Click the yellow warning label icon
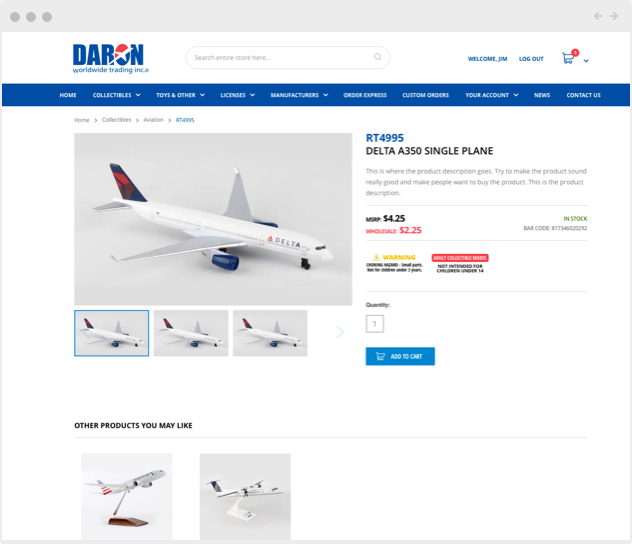This screenshot has height=544, width=632. pos(376,257)
